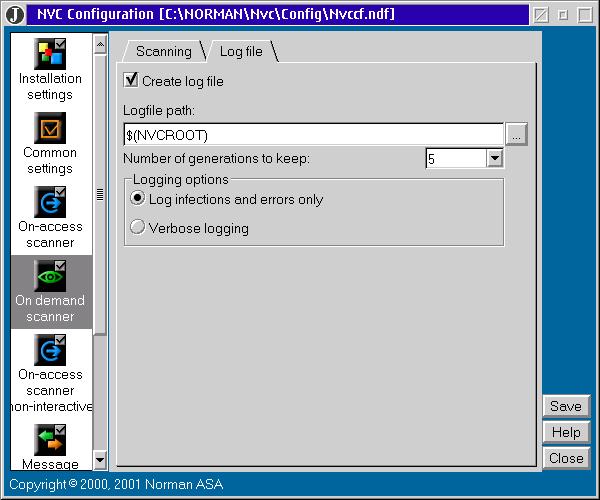Screen dimensions: 600x500
Task: Click into the Logfile path input field
Action: point(313,134)
